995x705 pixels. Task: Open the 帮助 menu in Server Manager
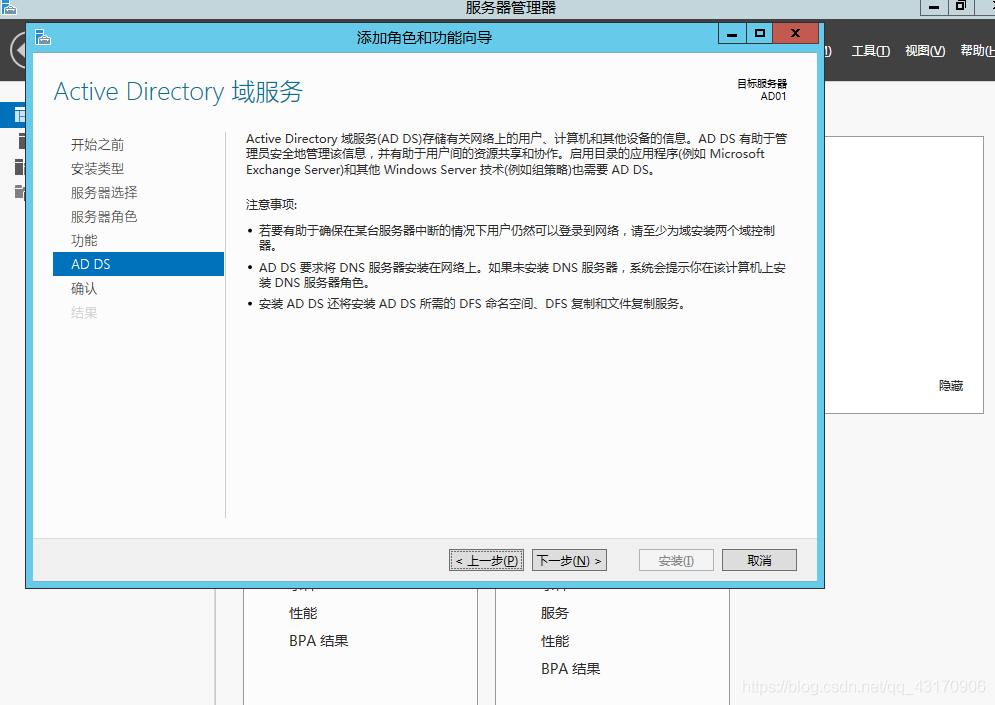pos(977,51)
